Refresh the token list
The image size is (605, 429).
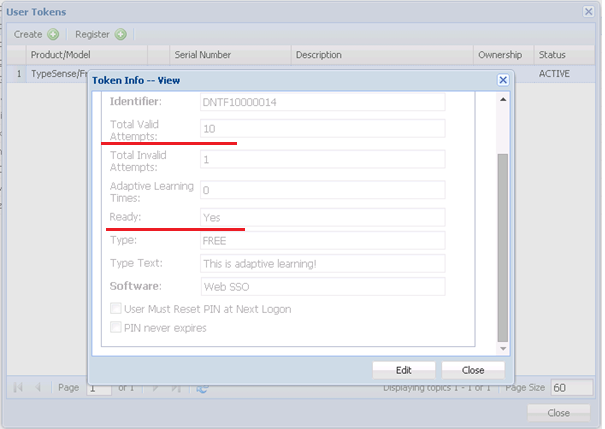(x=202, y=387)
